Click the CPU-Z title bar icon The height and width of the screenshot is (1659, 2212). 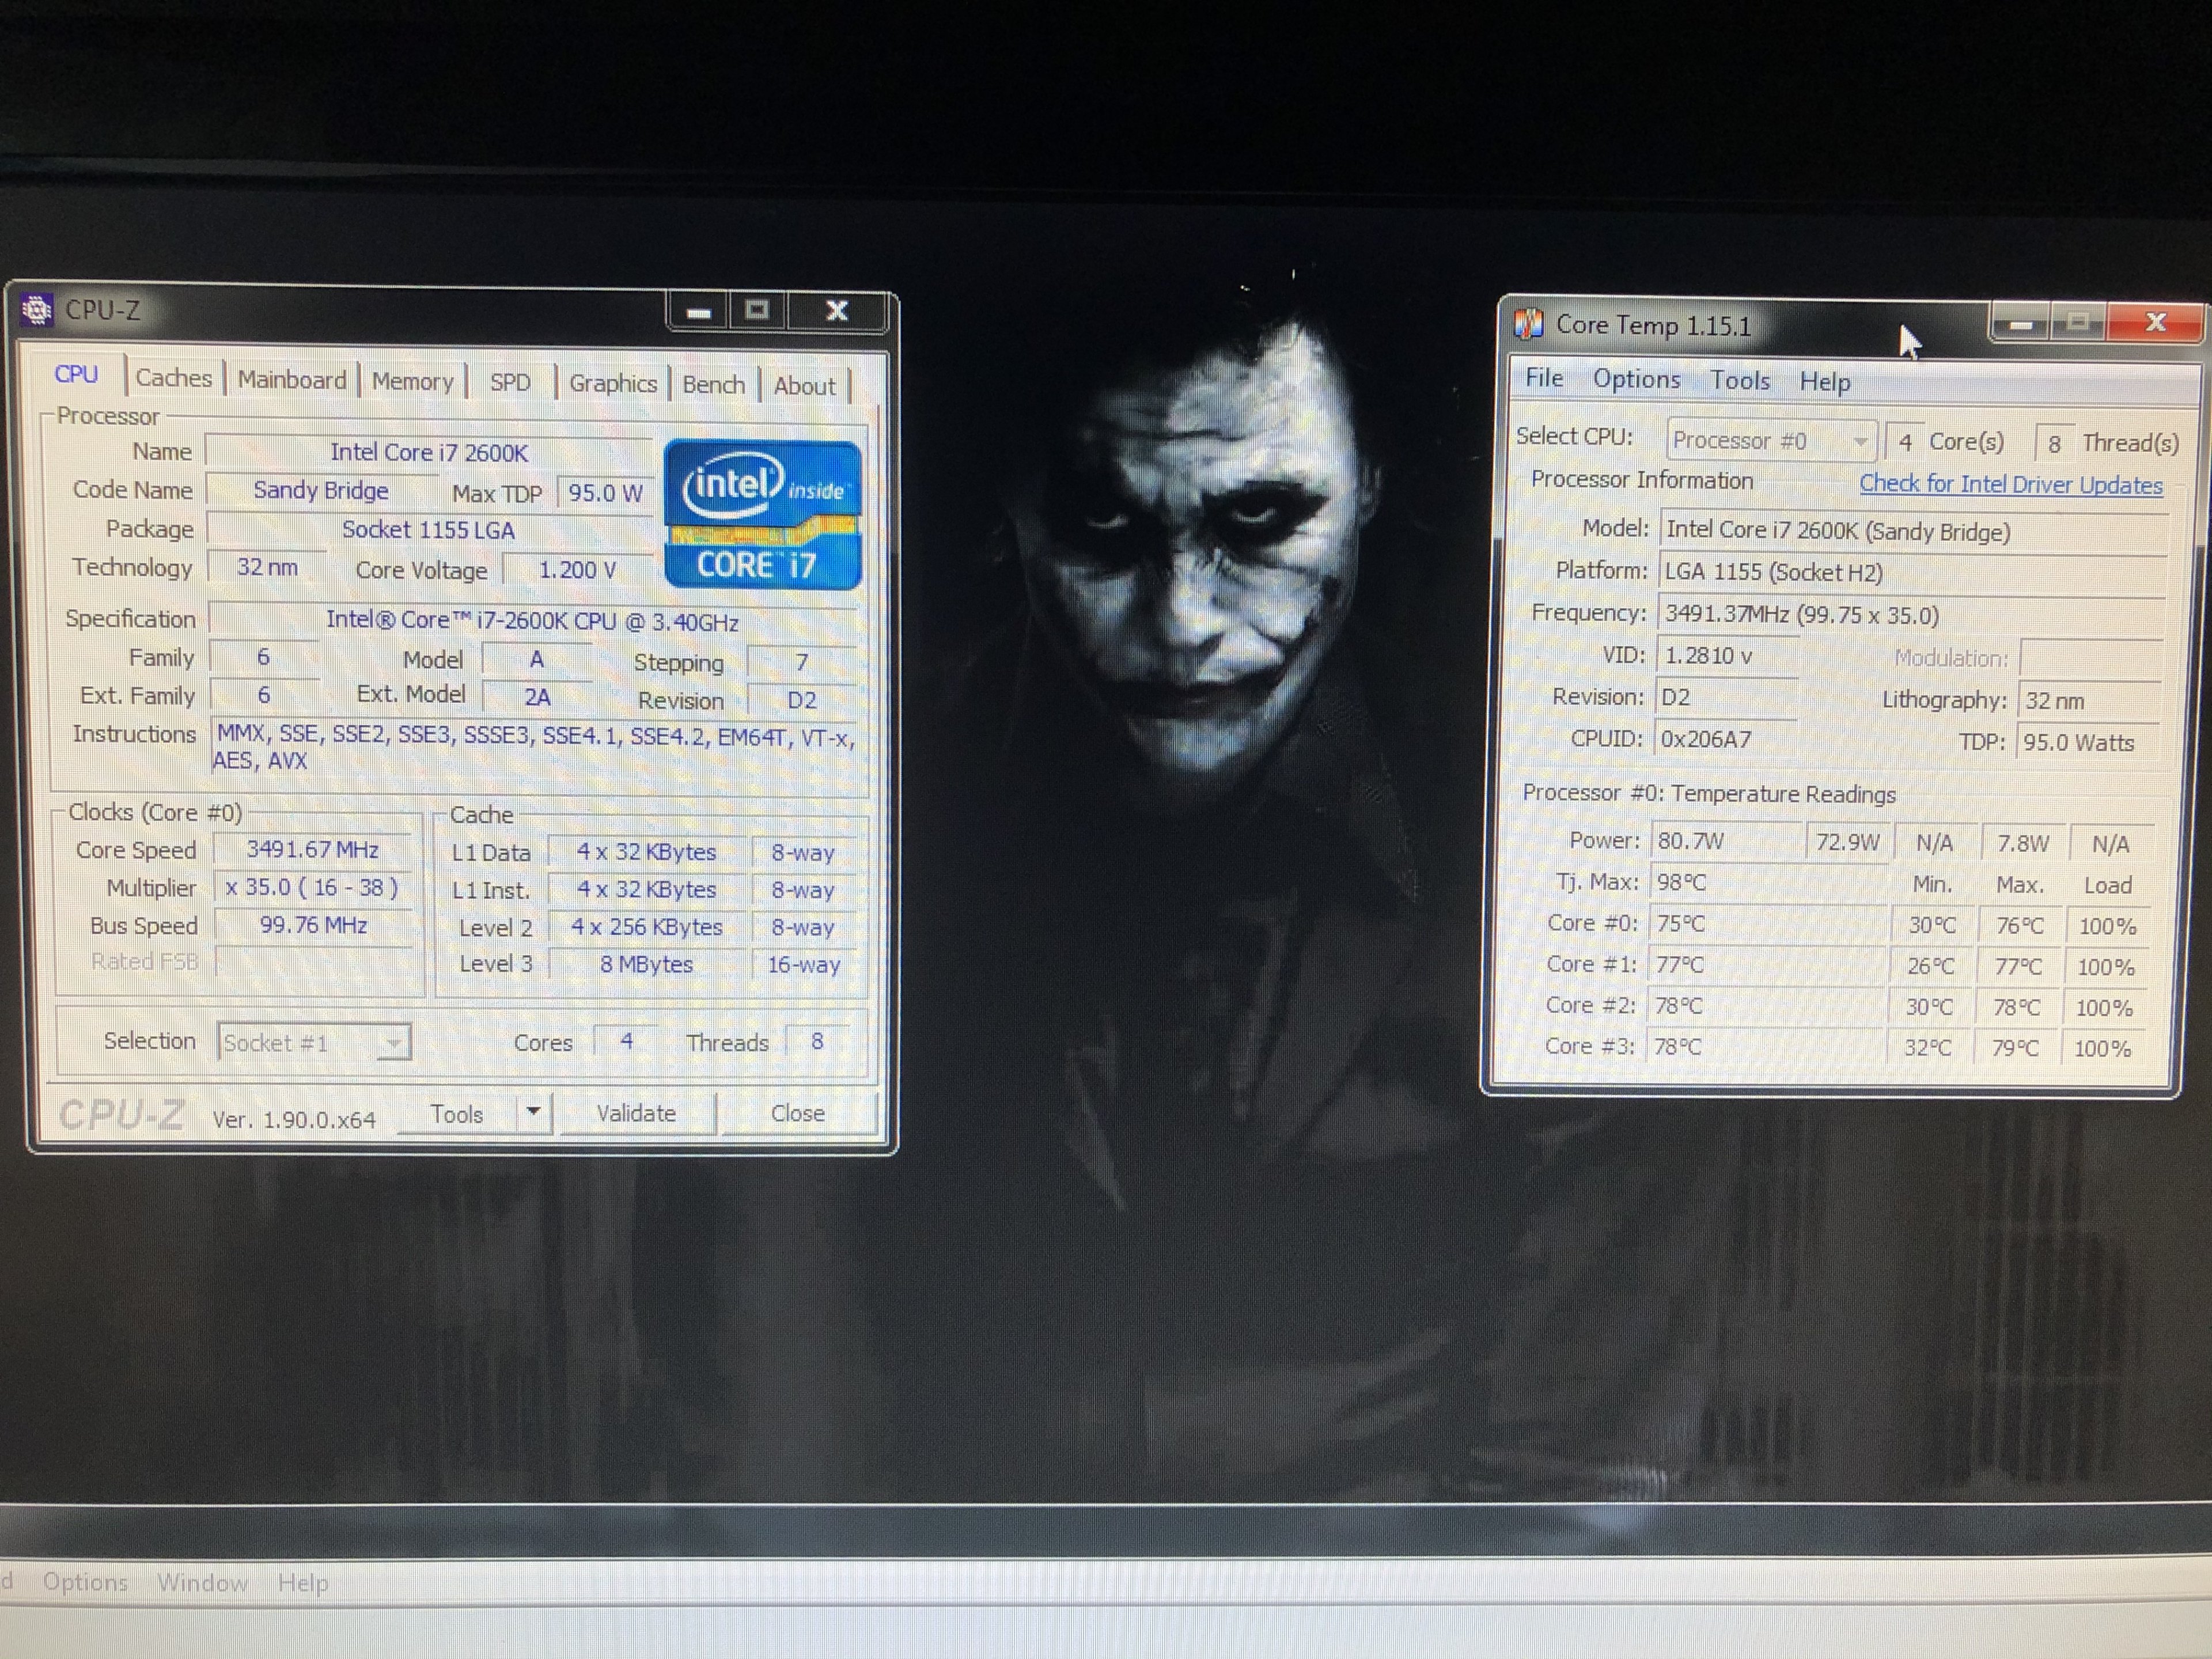37,310
